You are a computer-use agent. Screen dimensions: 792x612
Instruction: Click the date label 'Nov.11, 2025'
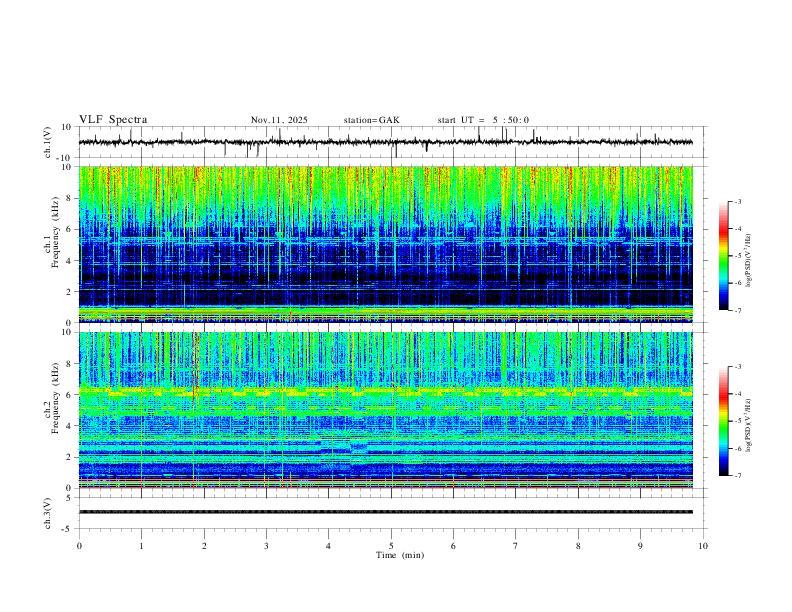point(279,120)
